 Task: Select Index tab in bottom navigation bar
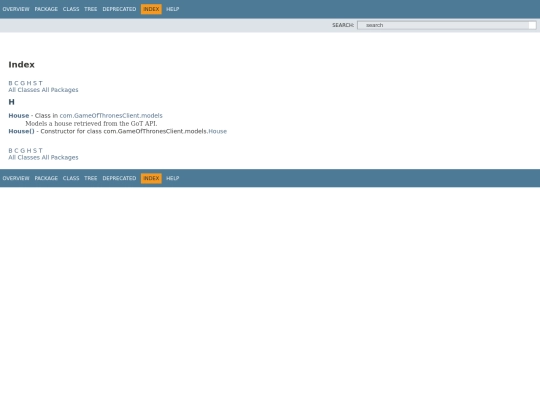pyautogui.click(x=151, y=178)
